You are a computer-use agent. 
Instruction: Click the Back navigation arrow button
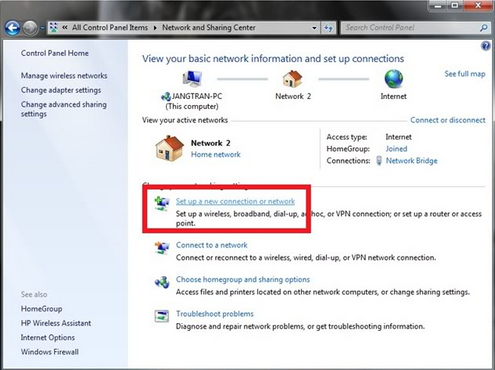click(x=12, y=28)
